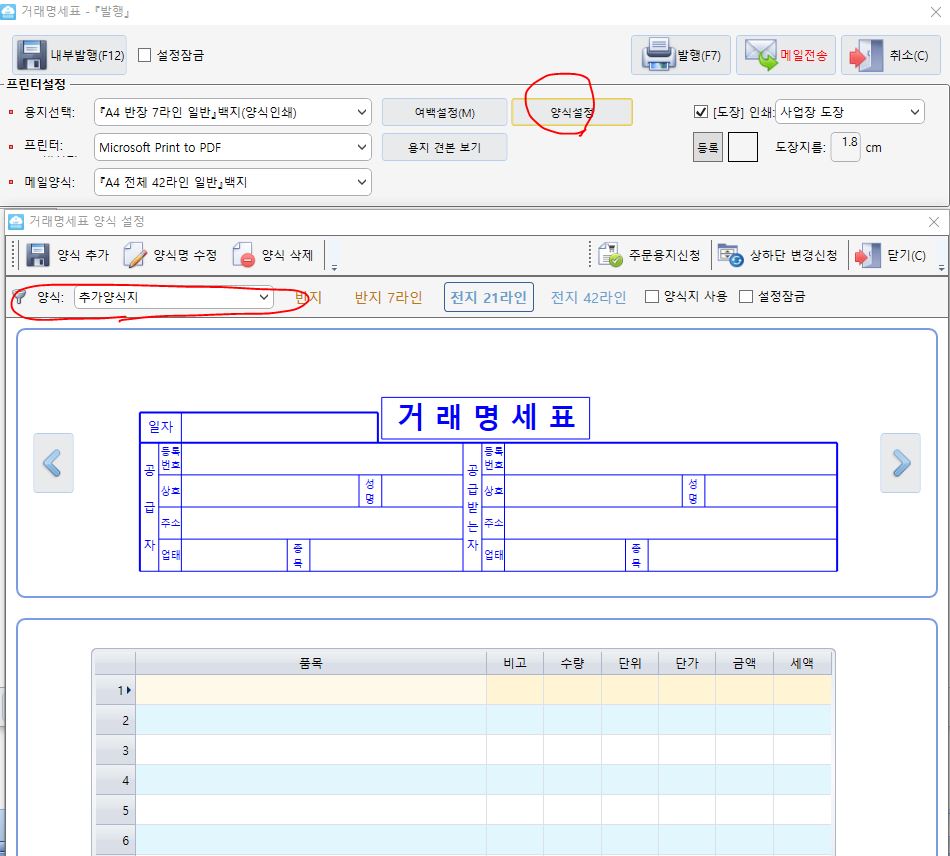Enable the 양식지 사용 checkbox

coord(652,297)
